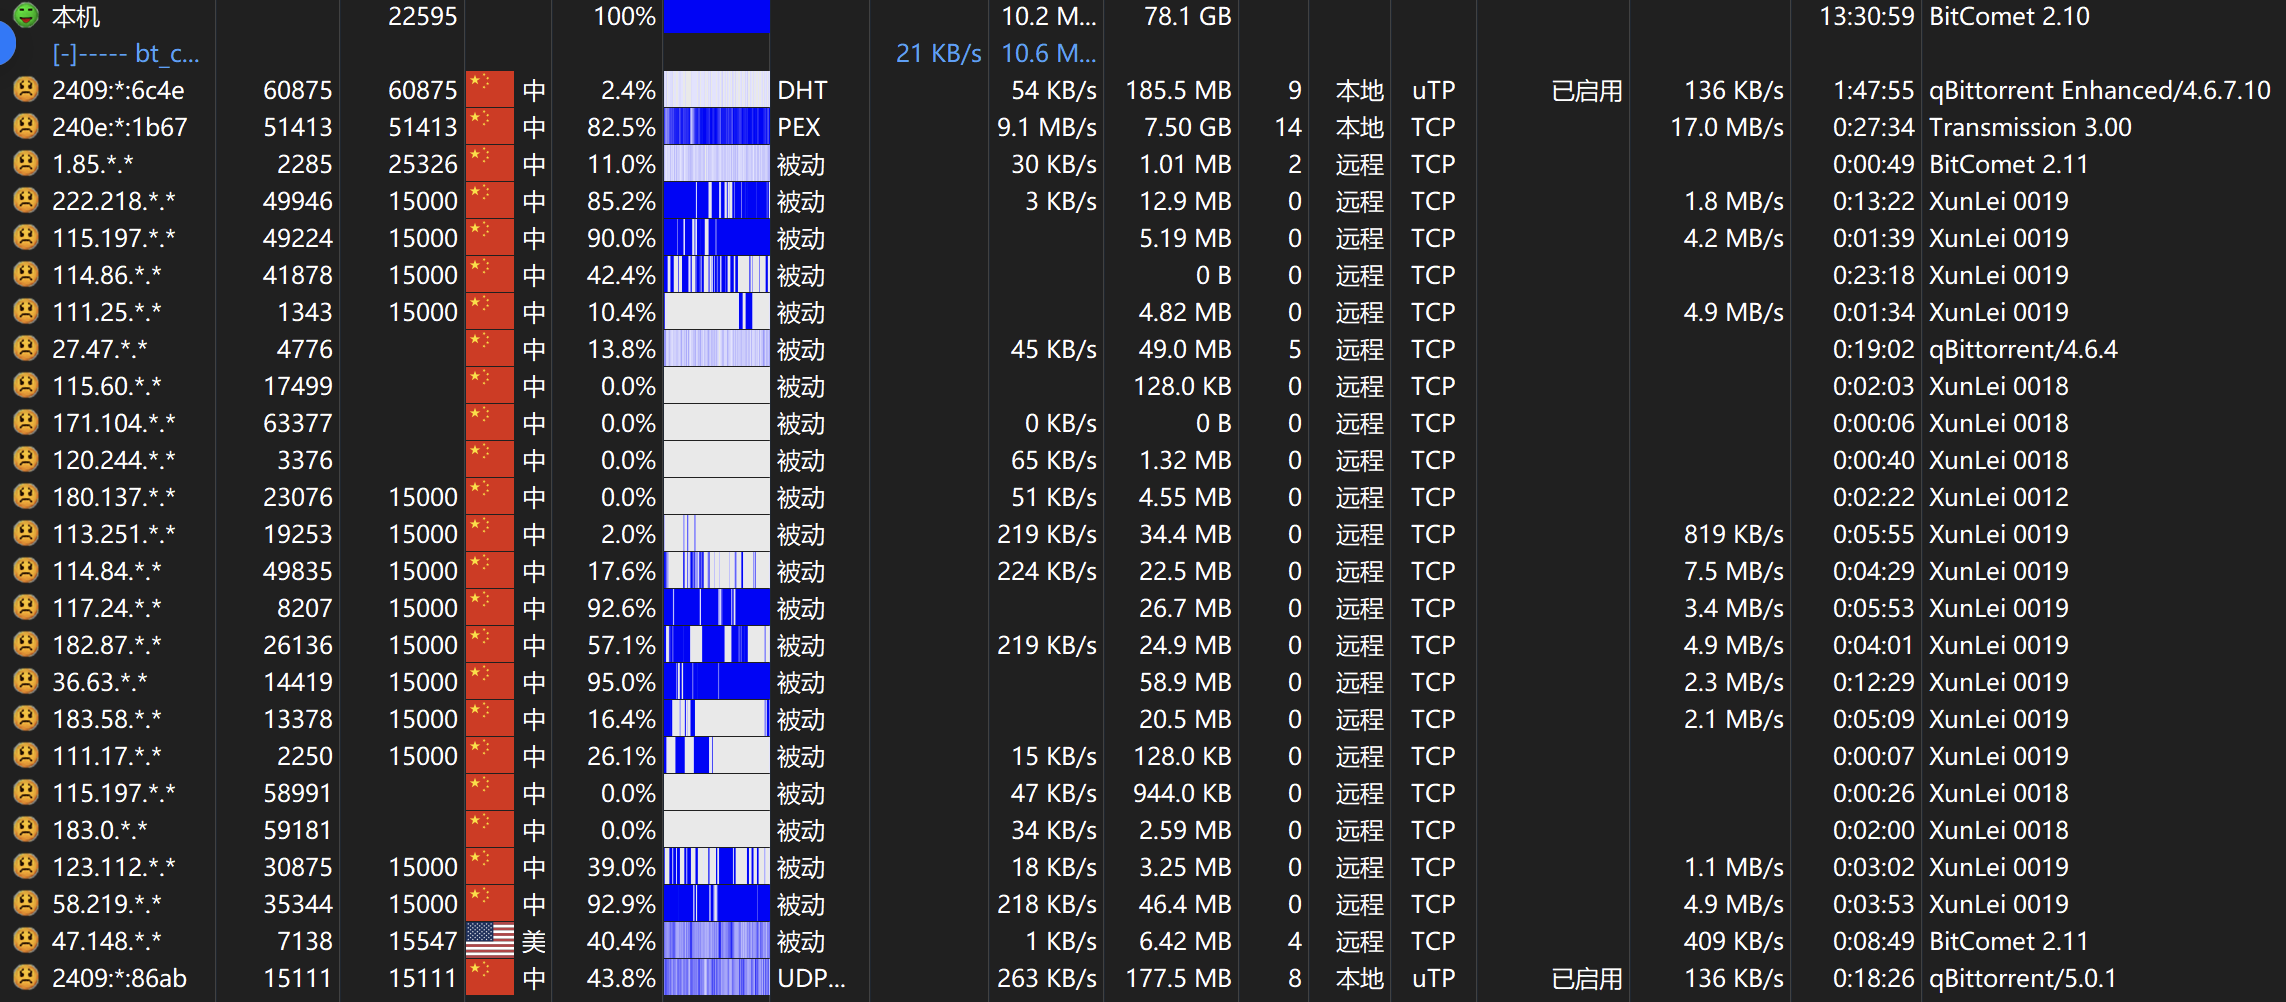The image size is (2286, 1002).
Task: Click the China flag in the 120.244.*.* row
Action: 490,460
